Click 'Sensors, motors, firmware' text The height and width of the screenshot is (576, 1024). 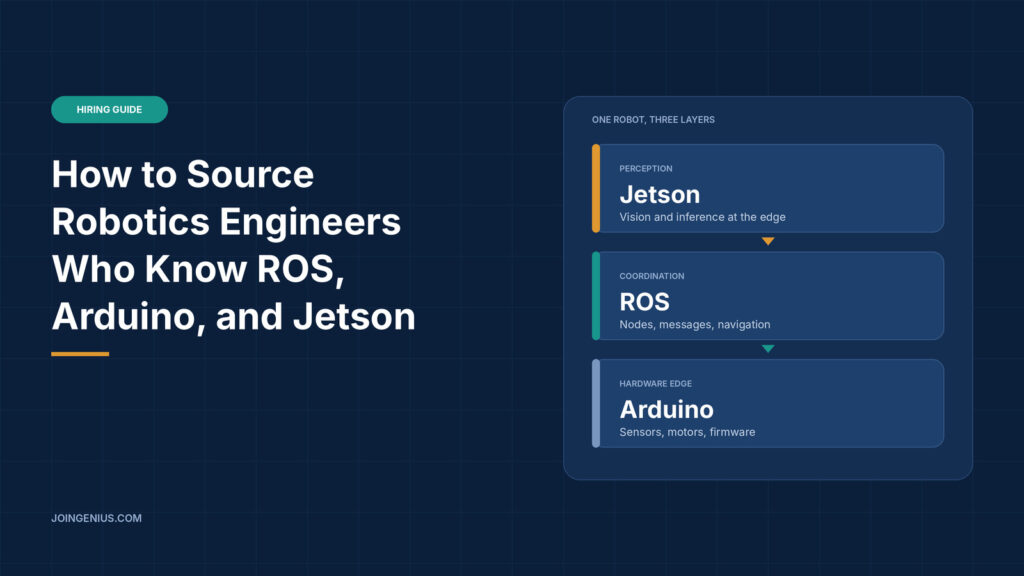(687, 432)
